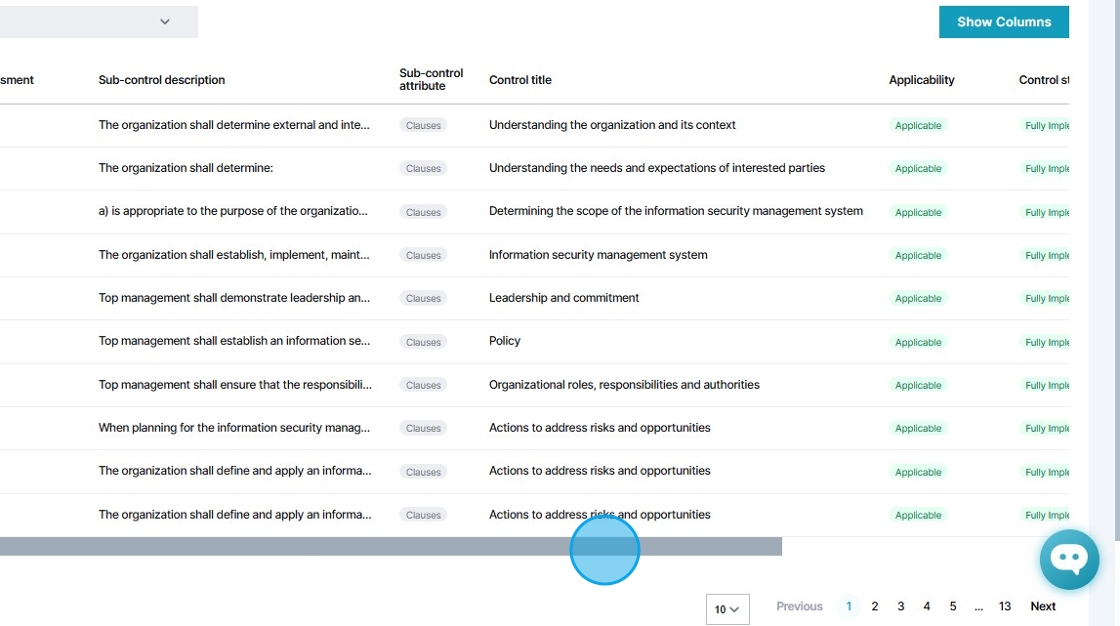
Task: Click the Sub-control description column header
Action: tap(161, 80)
